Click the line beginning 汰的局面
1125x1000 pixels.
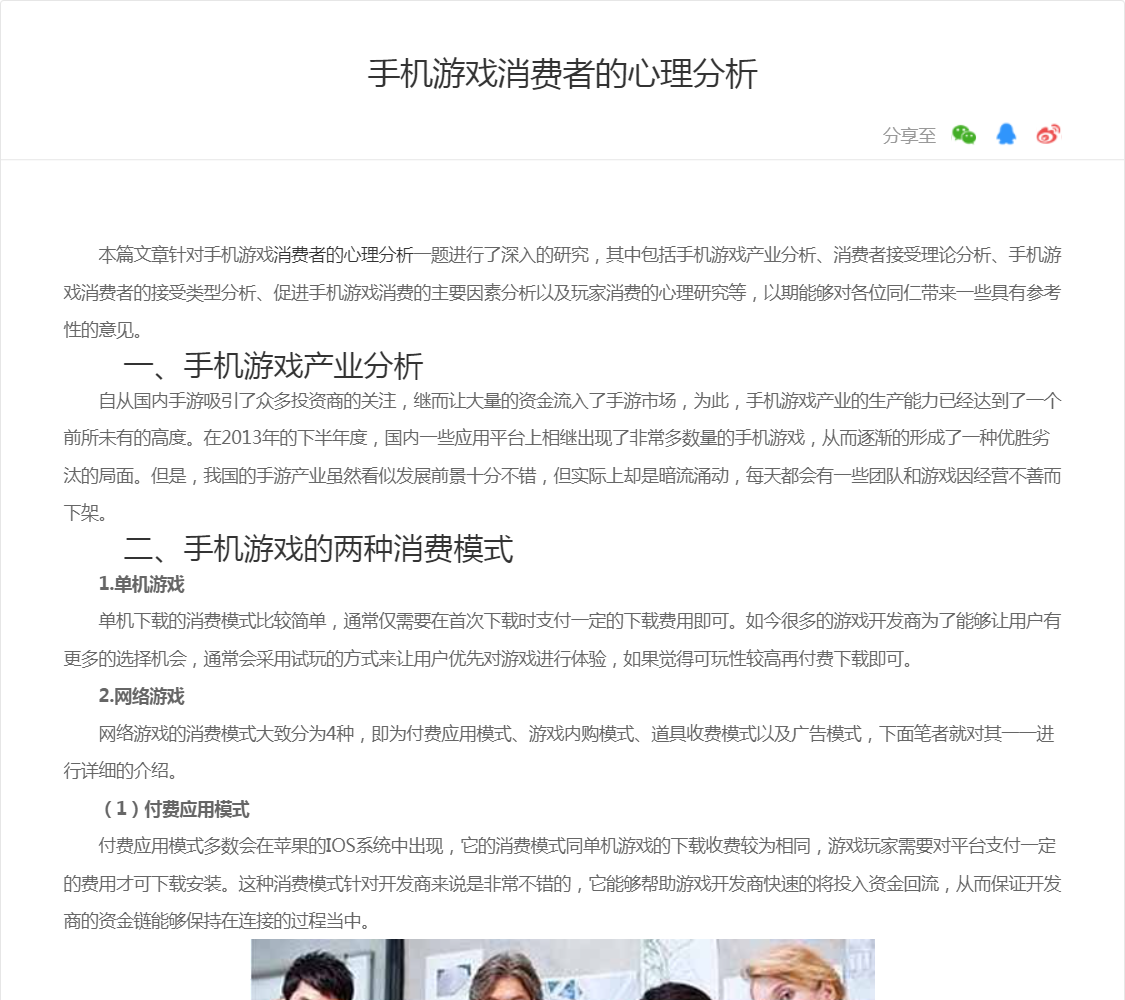562,476
